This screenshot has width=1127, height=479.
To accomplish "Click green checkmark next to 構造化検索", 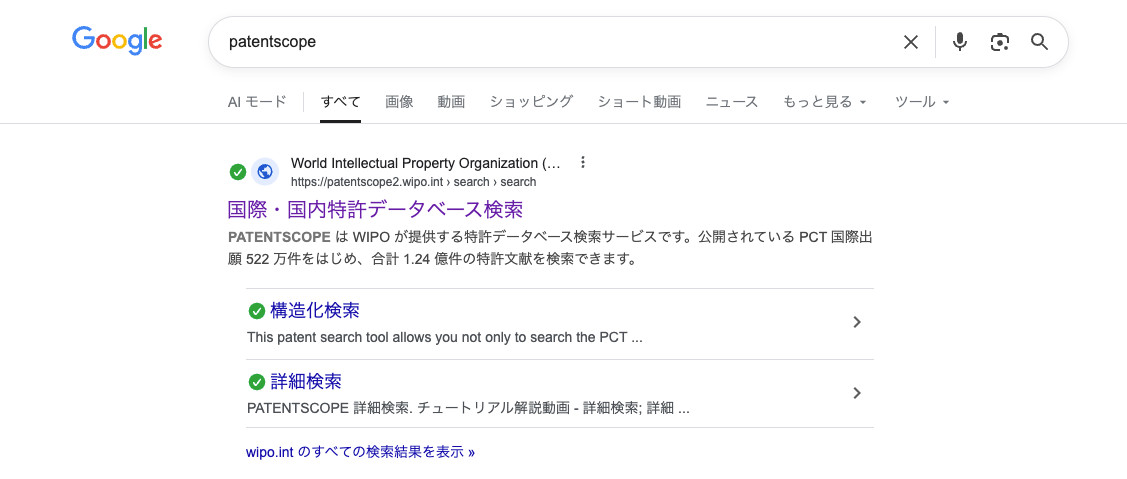I will coord(257,311).
